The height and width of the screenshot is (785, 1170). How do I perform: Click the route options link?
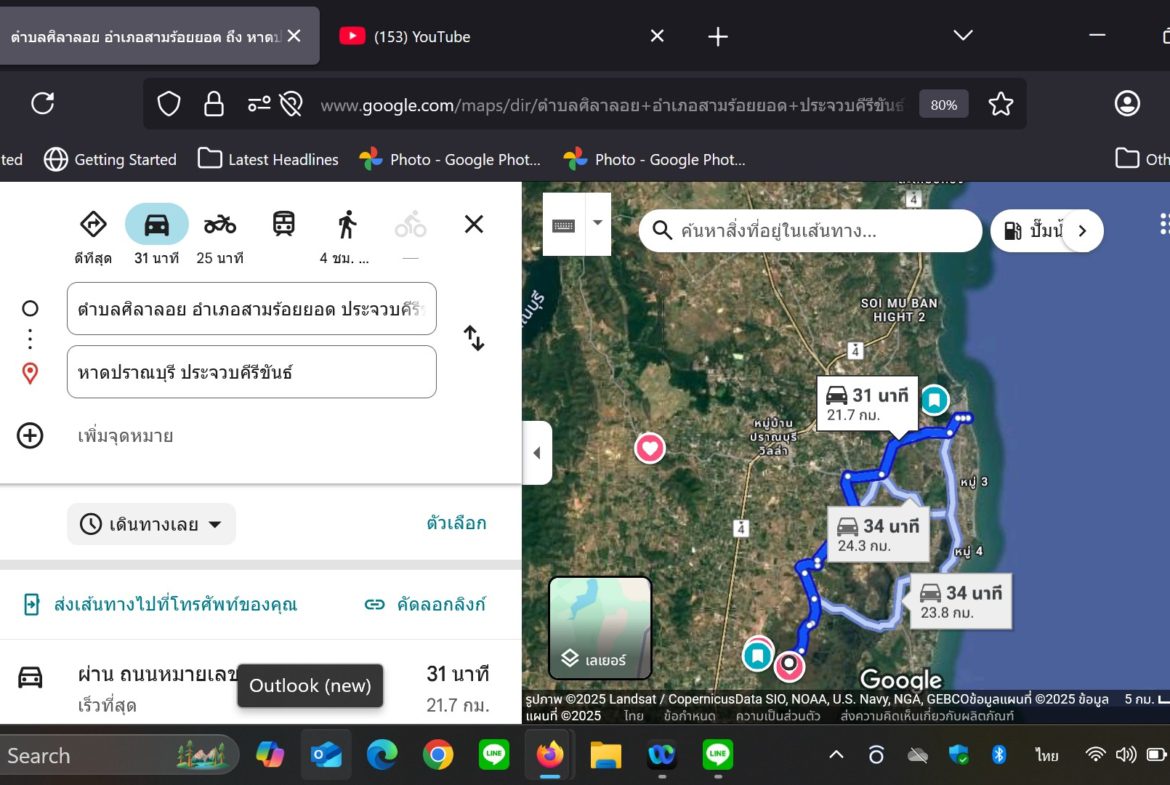click(x=456, y=523)
